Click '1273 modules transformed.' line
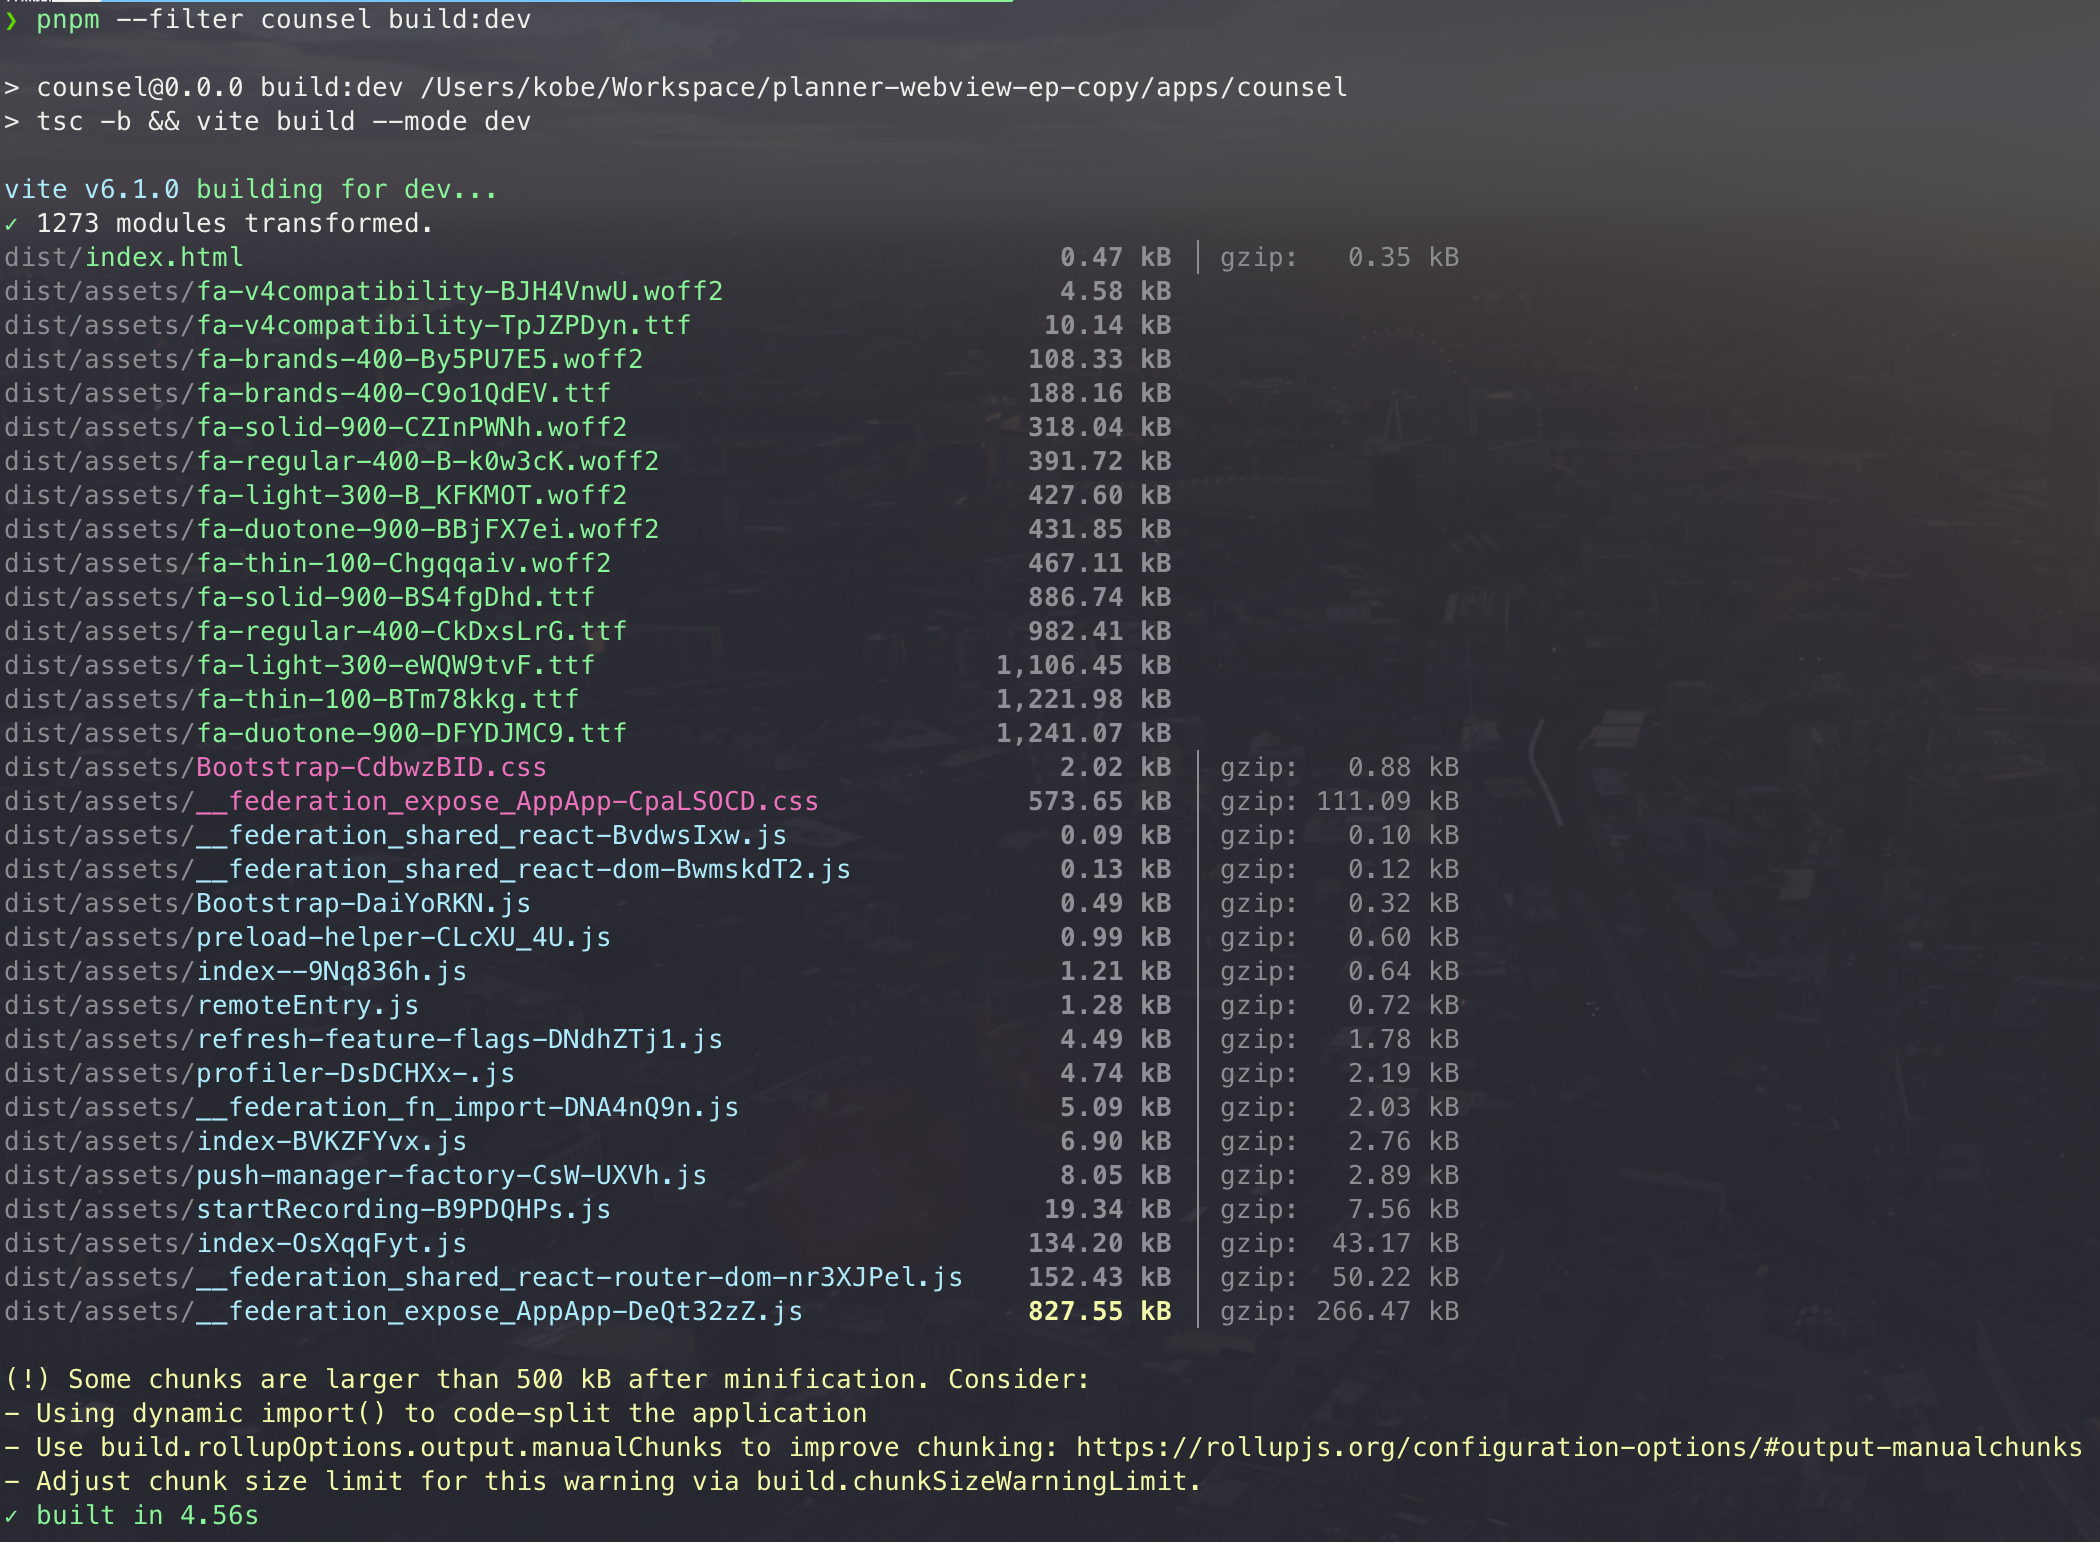2100x1542 pixels. 235,224
